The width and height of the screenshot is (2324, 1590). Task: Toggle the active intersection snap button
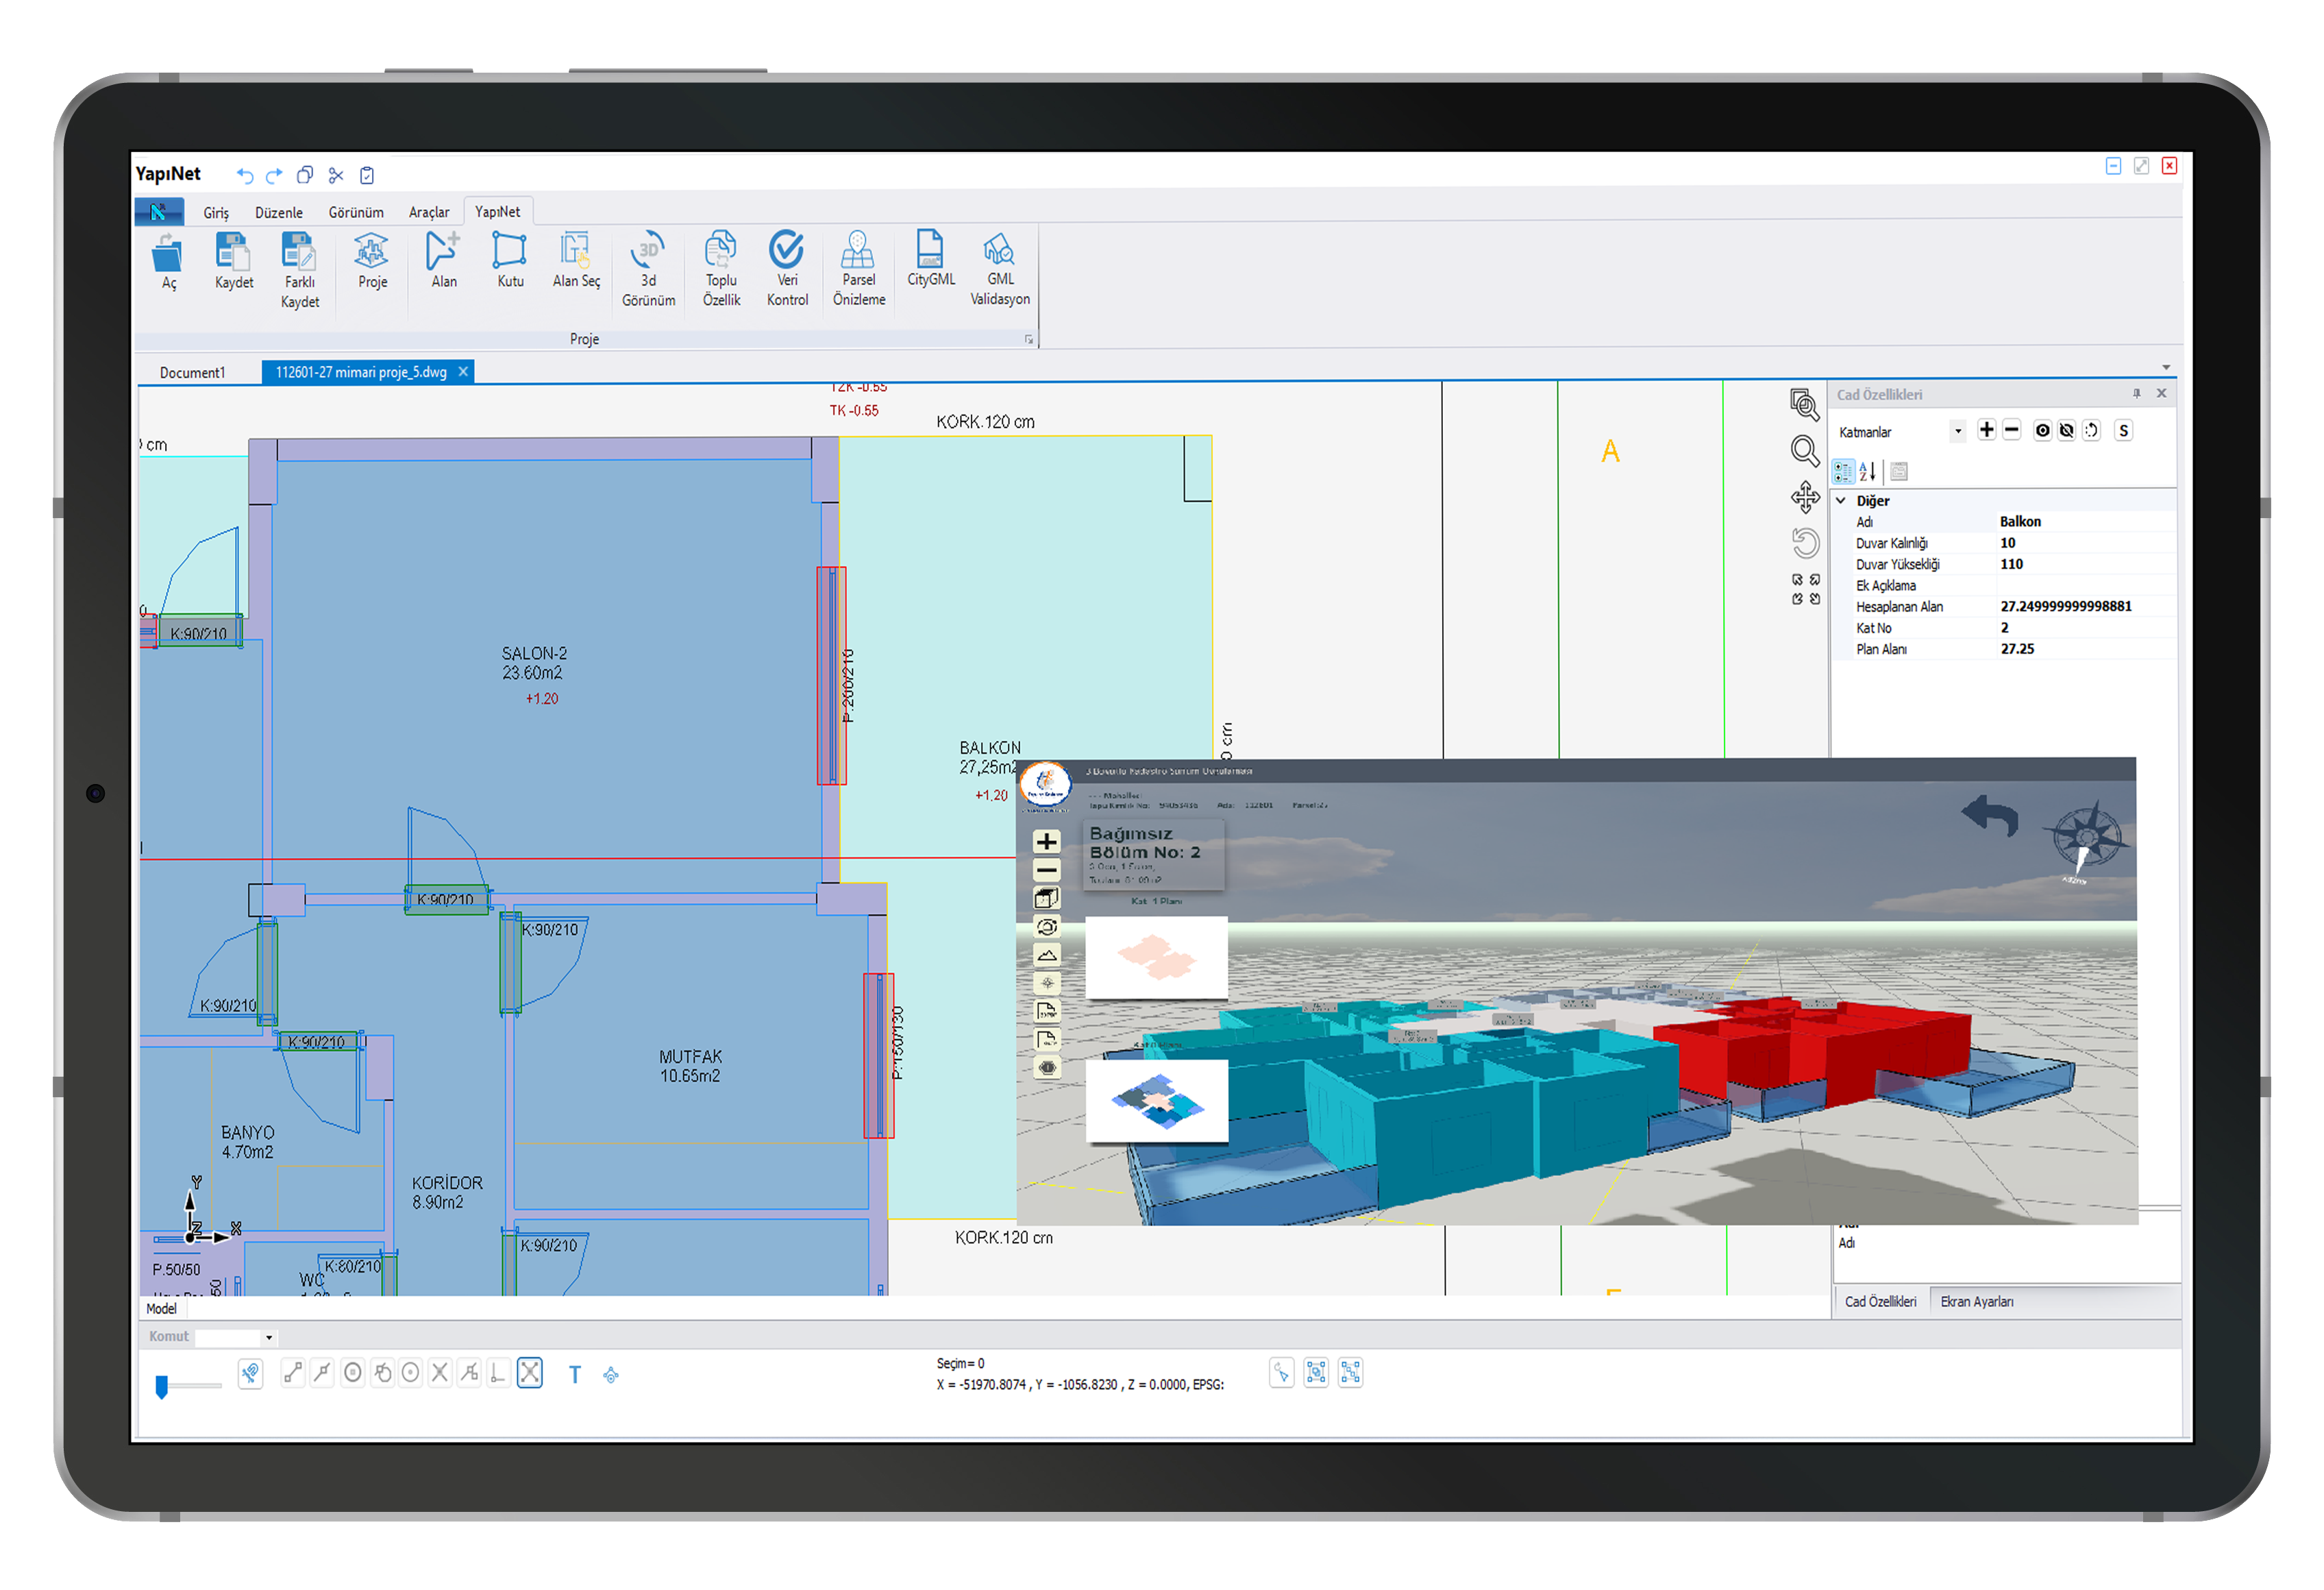[530, 1373]
